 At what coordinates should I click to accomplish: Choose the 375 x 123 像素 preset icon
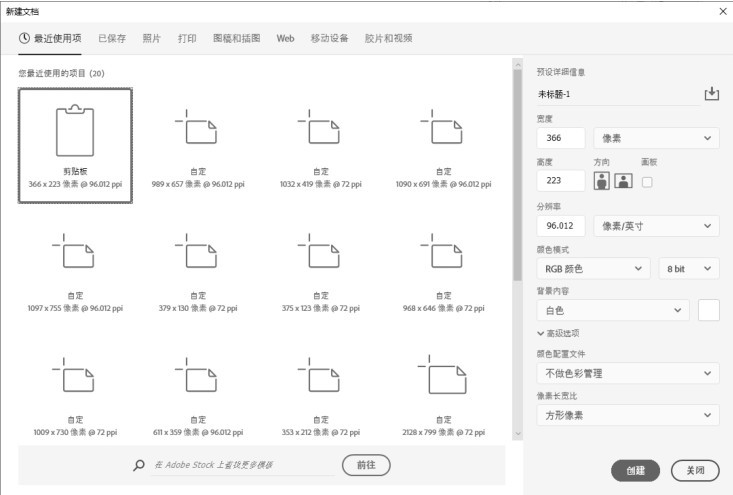point(319,251)
